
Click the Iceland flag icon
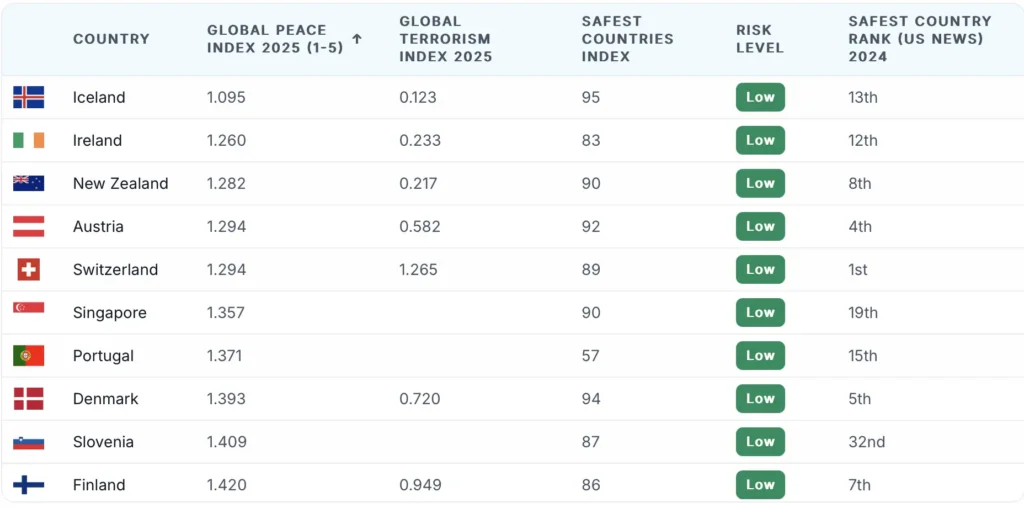point(28,97)
